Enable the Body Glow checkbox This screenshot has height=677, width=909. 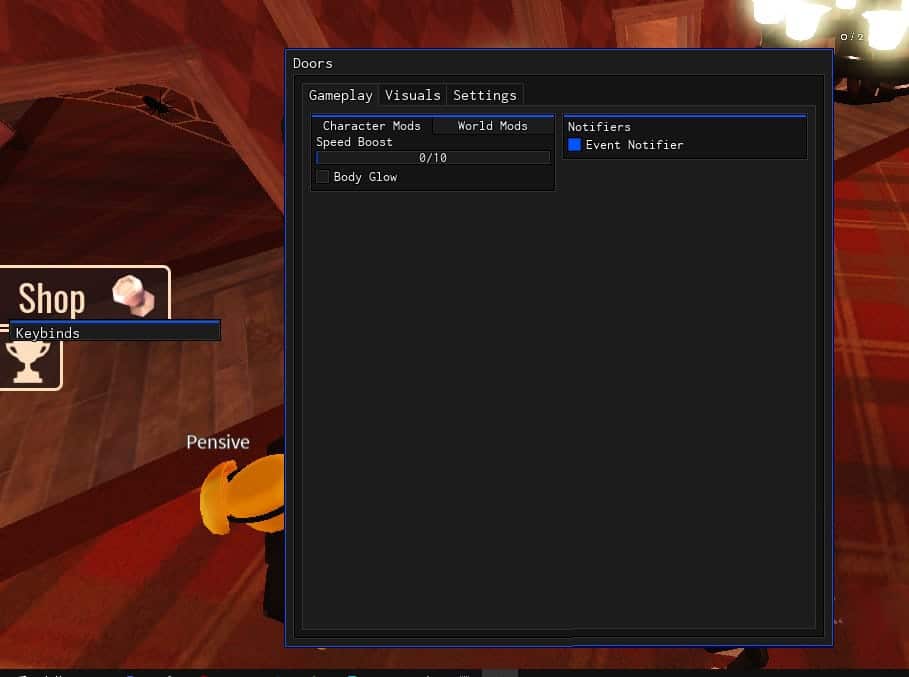click(x=323, y=176)
